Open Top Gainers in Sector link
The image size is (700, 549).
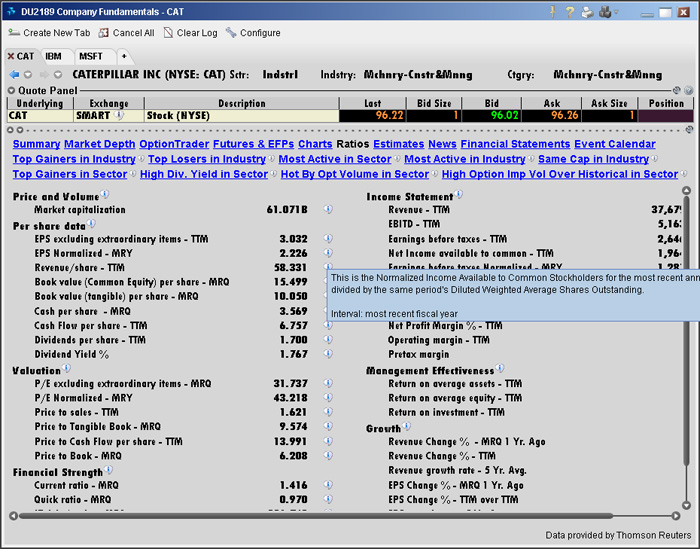pos(70,174)
